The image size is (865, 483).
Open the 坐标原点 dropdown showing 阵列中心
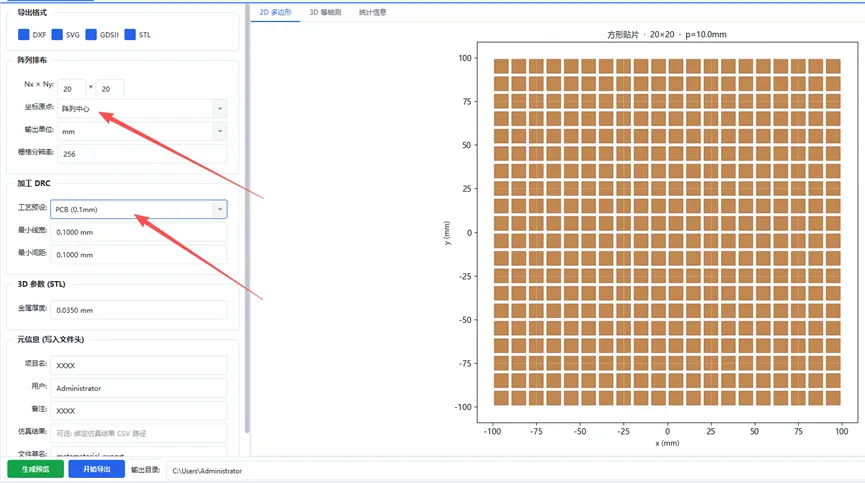coord(142,109)
